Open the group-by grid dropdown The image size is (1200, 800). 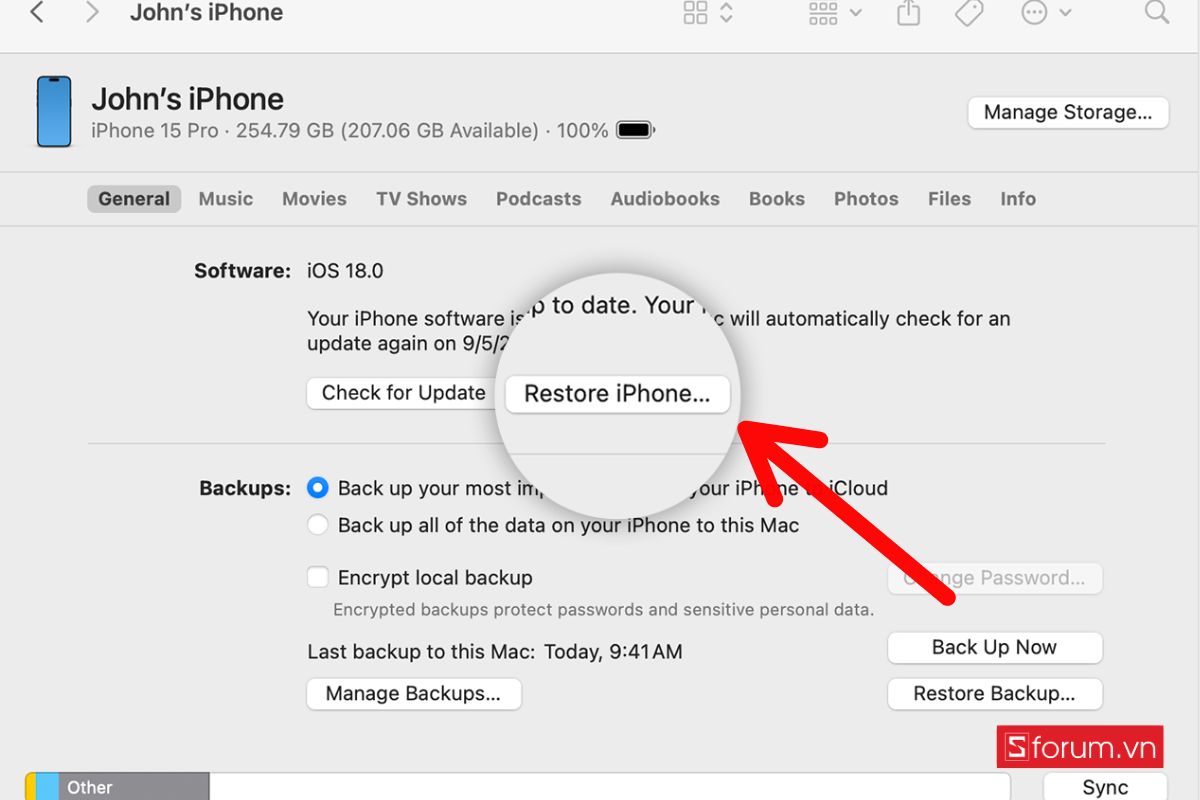click(834, 13)
